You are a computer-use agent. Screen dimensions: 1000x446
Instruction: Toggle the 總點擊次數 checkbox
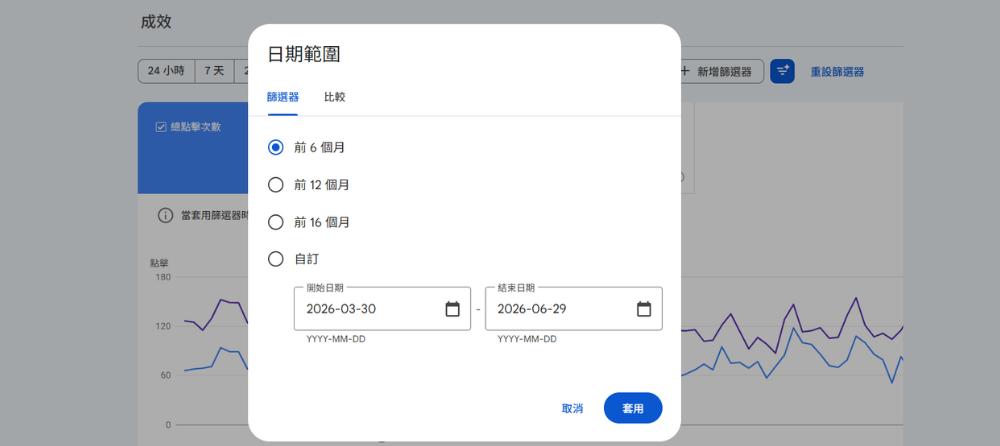point(161,127)
